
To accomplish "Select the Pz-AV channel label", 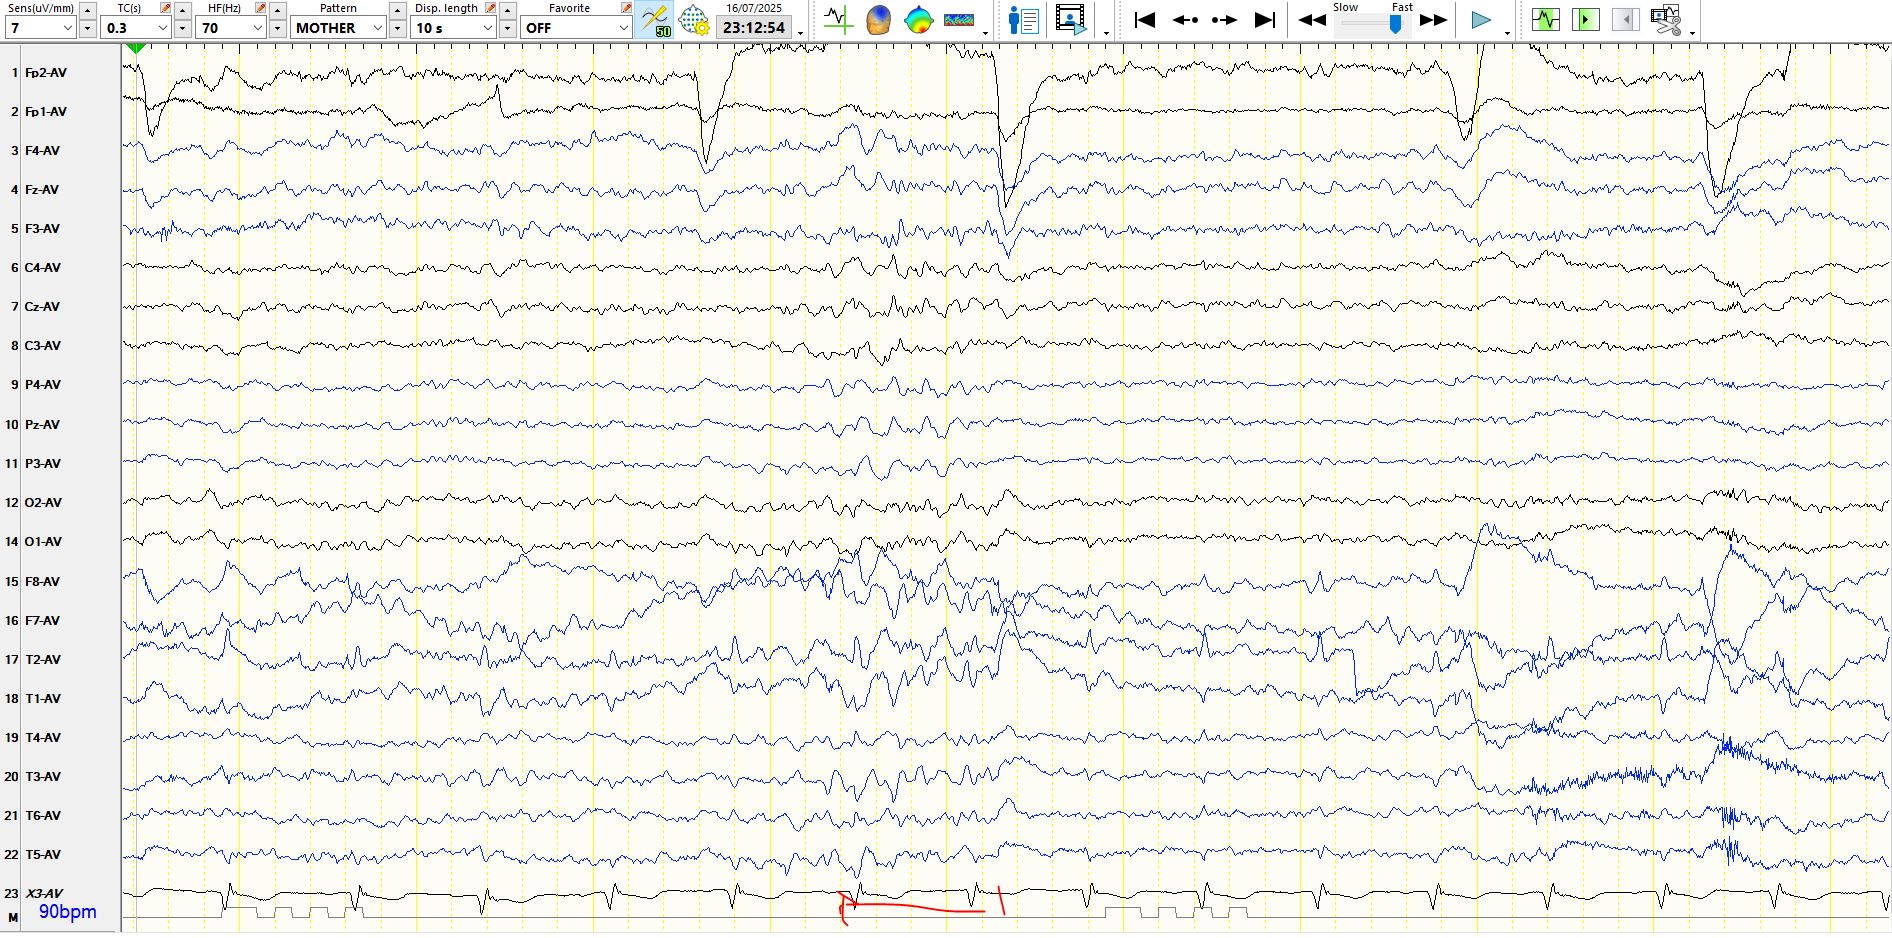I will 42,425.
